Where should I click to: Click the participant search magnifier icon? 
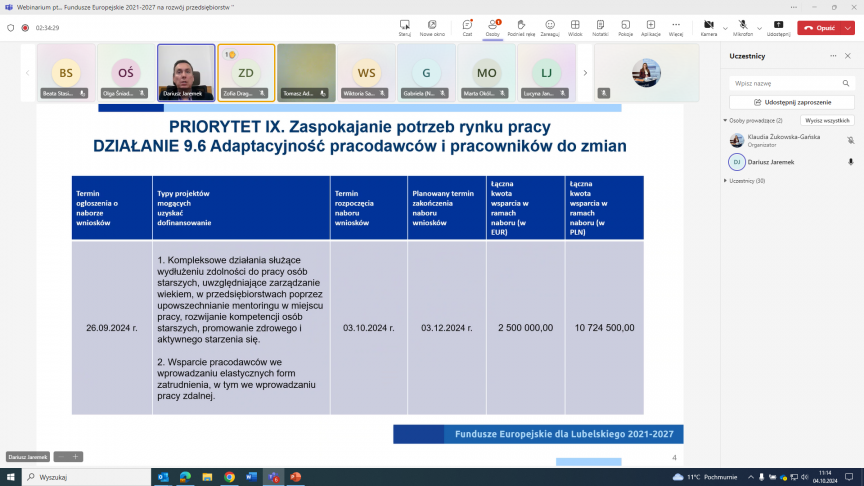(x=846, y=83)
